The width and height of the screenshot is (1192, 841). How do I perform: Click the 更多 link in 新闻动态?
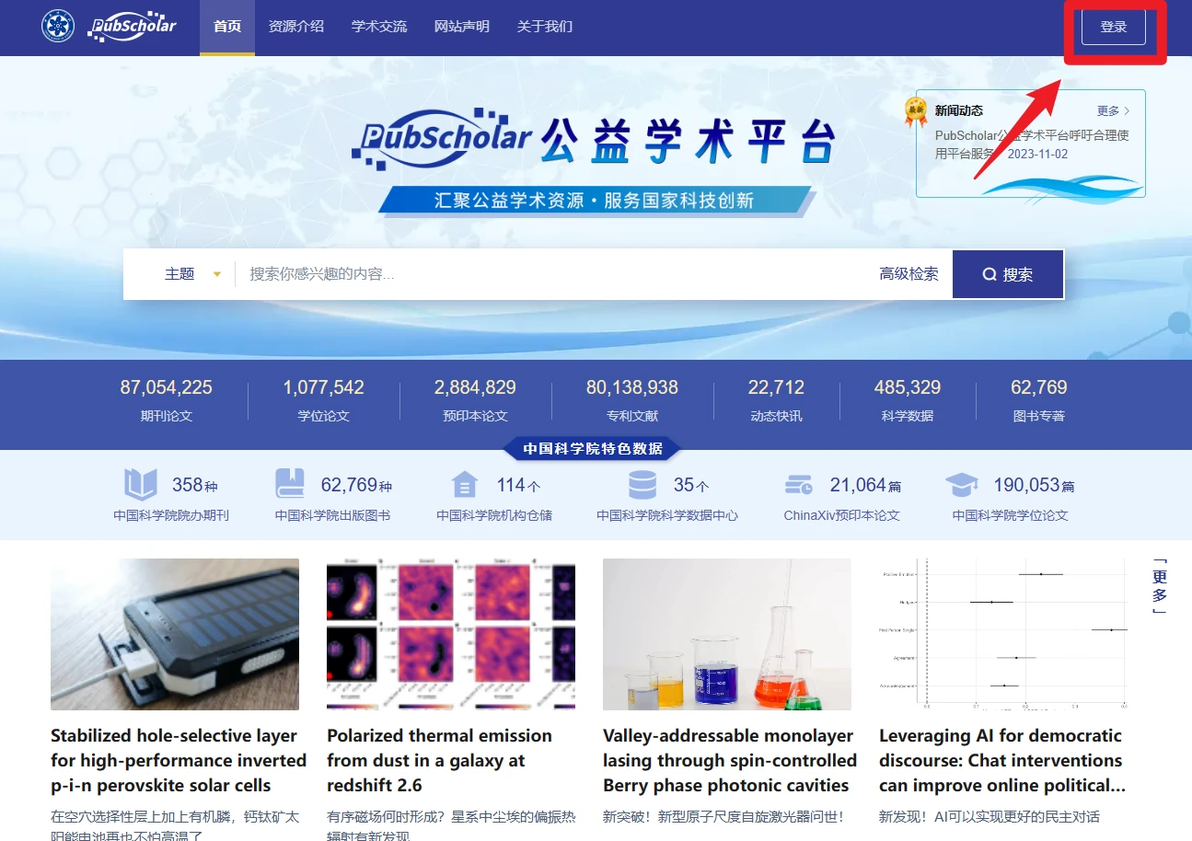(x=1113, y=111)
